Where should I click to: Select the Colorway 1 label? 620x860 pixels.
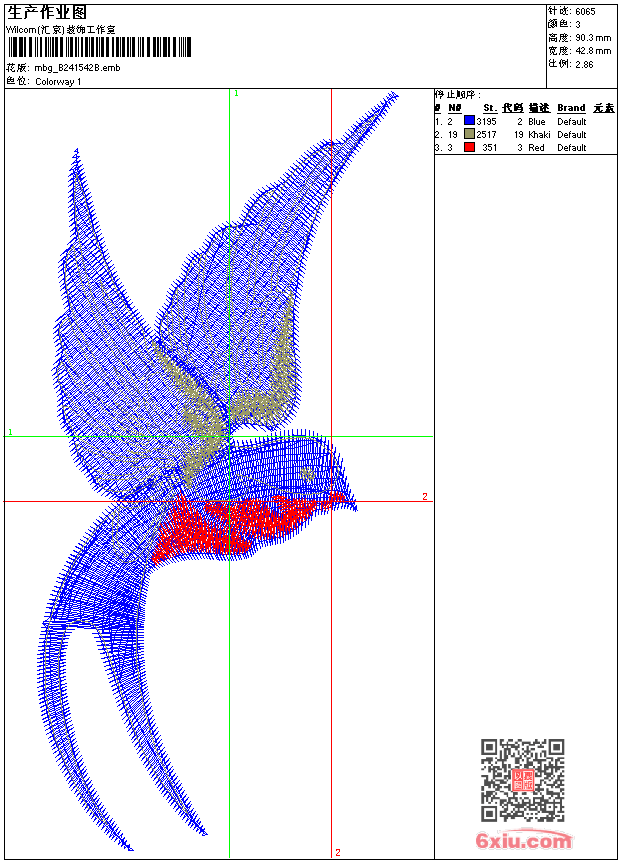[x=58, y=82]
